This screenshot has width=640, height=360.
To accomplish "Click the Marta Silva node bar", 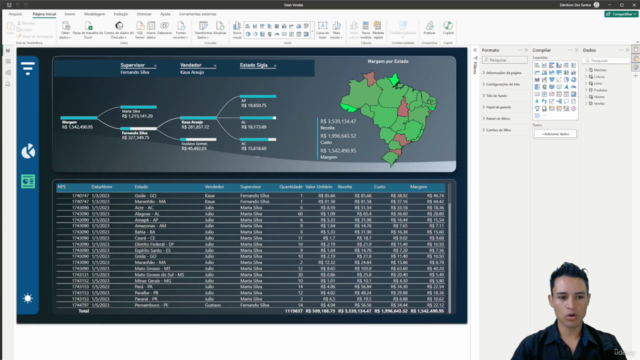I will pyautogui.click(x=139, y=107).
